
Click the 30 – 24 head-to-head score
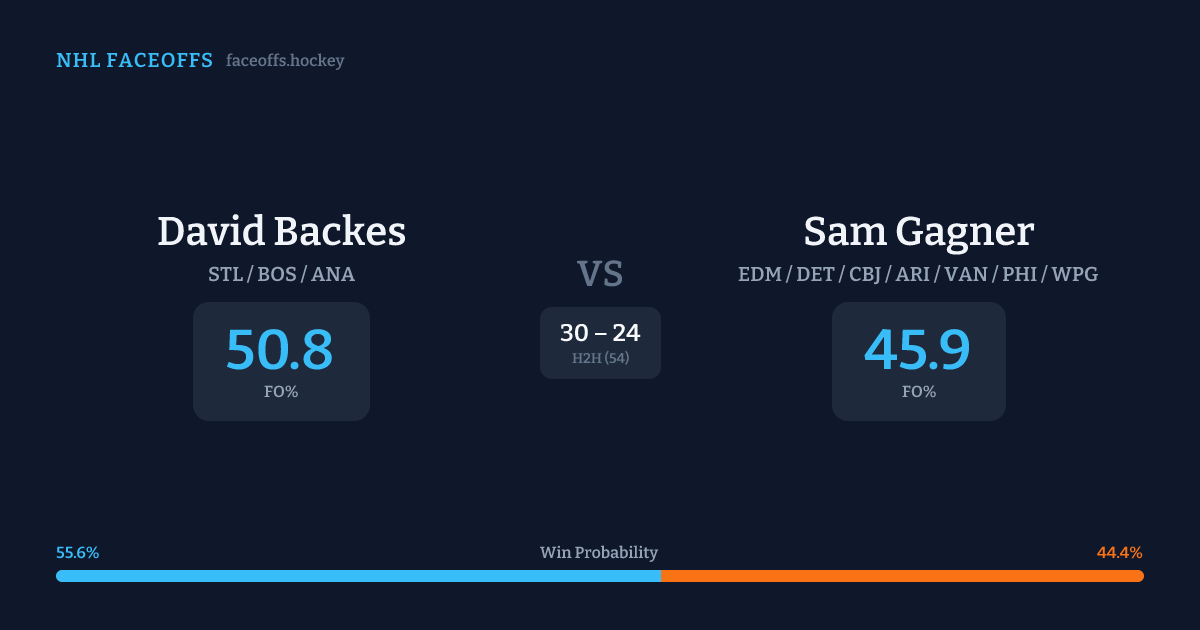coord(600,333)
